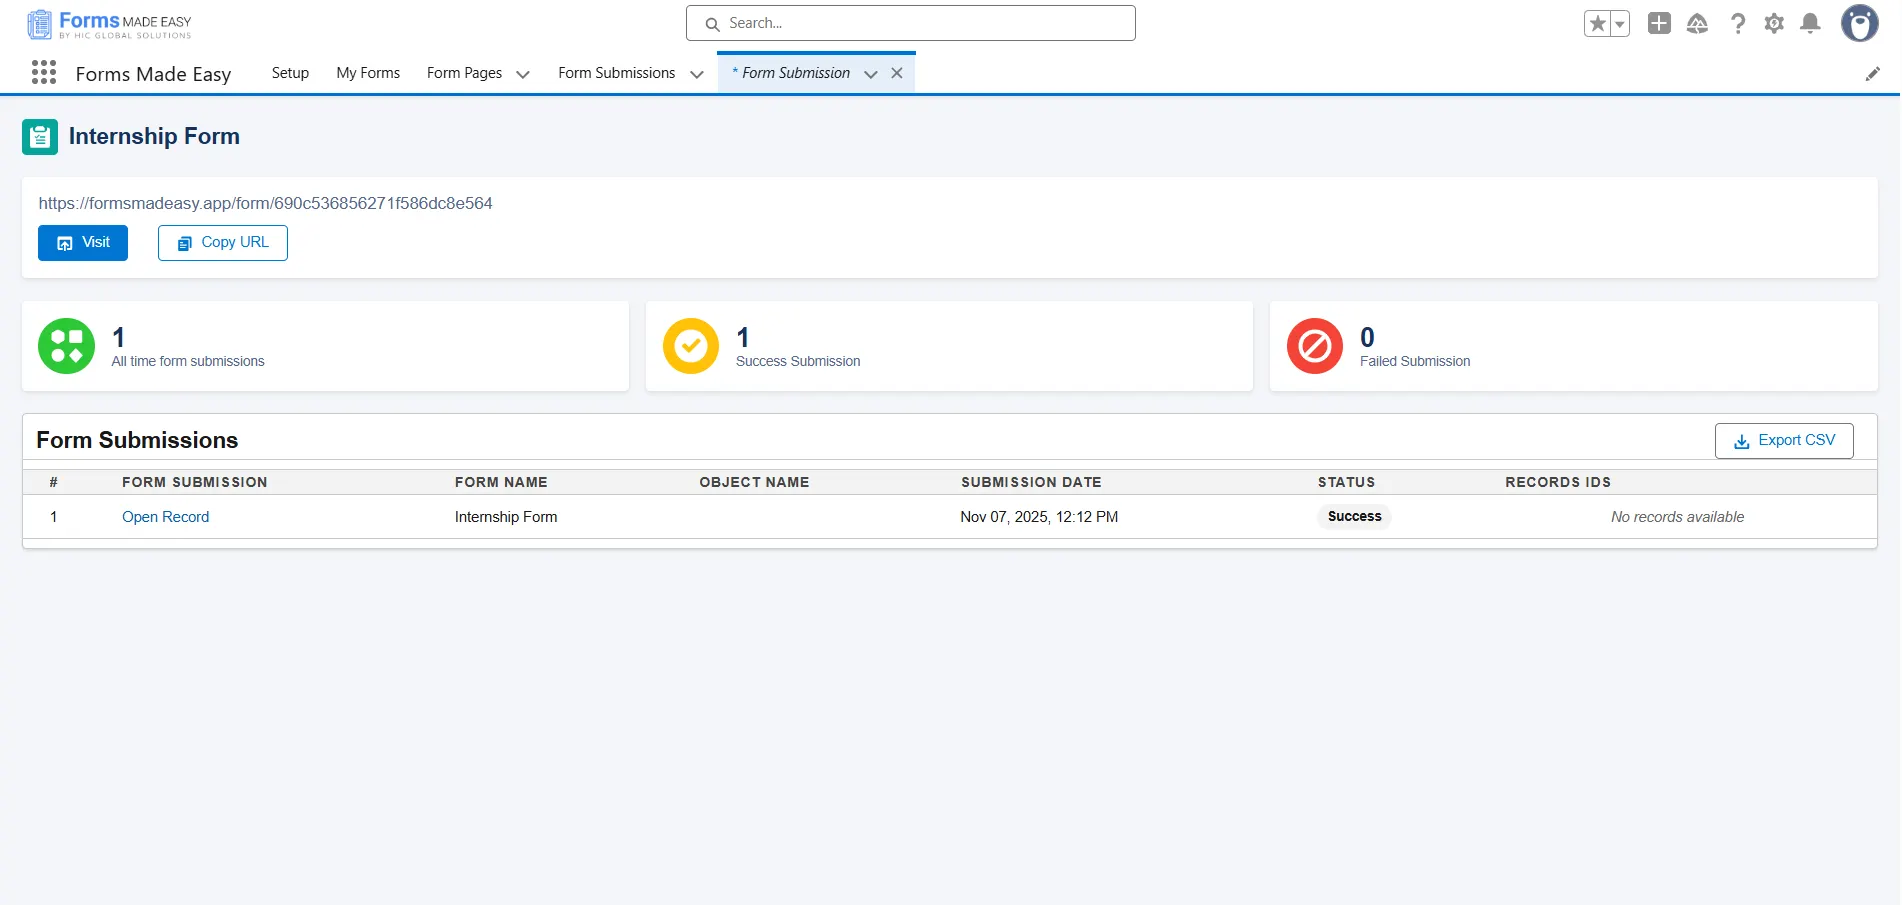Open the App Launcher grid icon
This screenshot has width=1902, height=905.
(44, 73)
